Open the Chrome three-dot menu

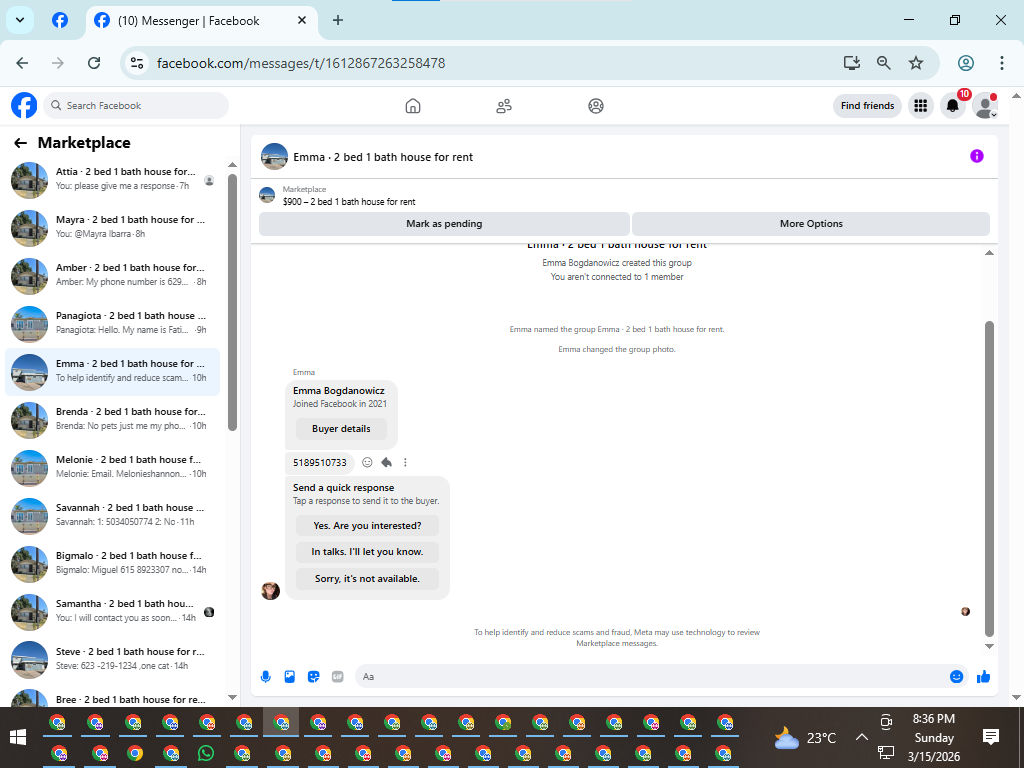click(1001, 63)
